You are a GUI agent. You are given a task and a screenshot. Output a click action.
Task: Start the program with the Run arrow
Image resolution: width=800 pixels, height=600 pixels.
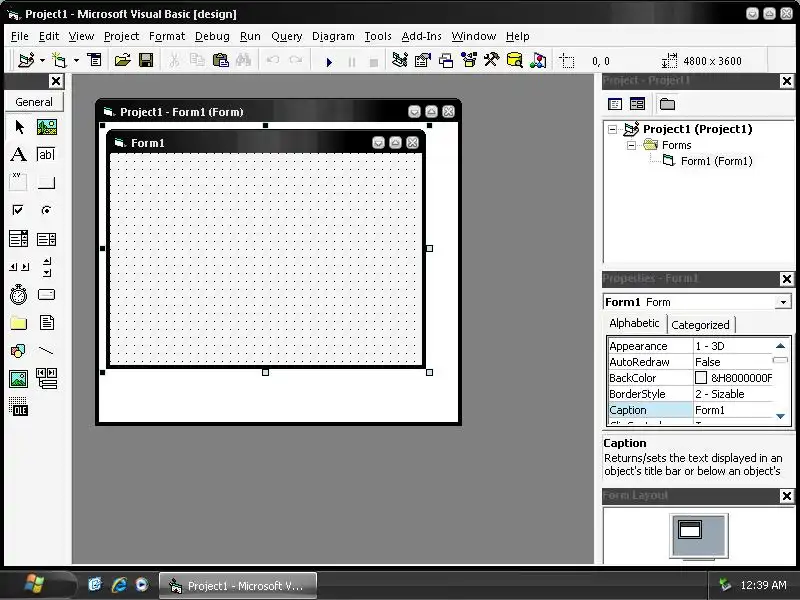pyautogui.click(x=329, y=62)
